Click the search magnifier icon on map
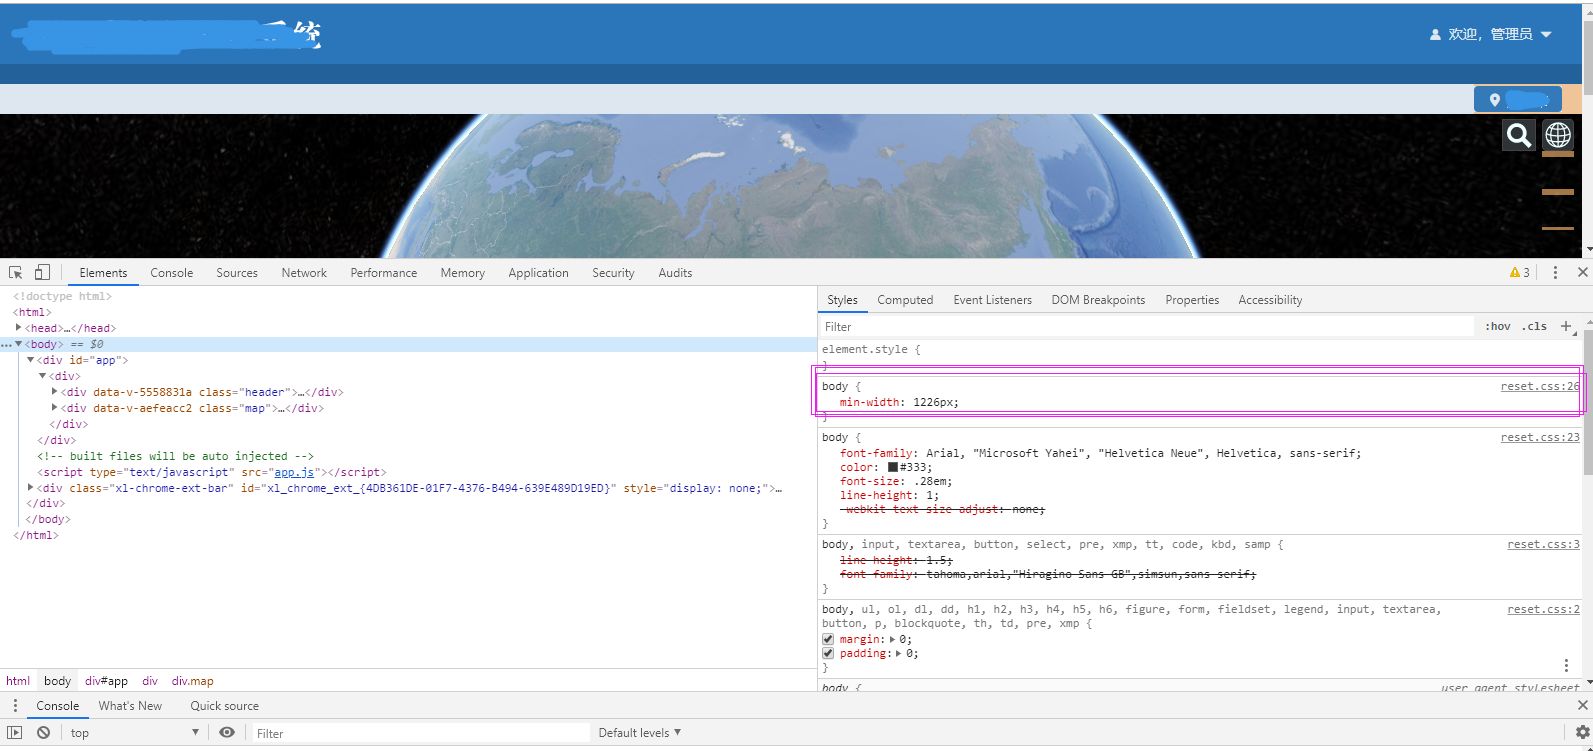Viewport: 1593px width, 751px height. (1519, 135)
